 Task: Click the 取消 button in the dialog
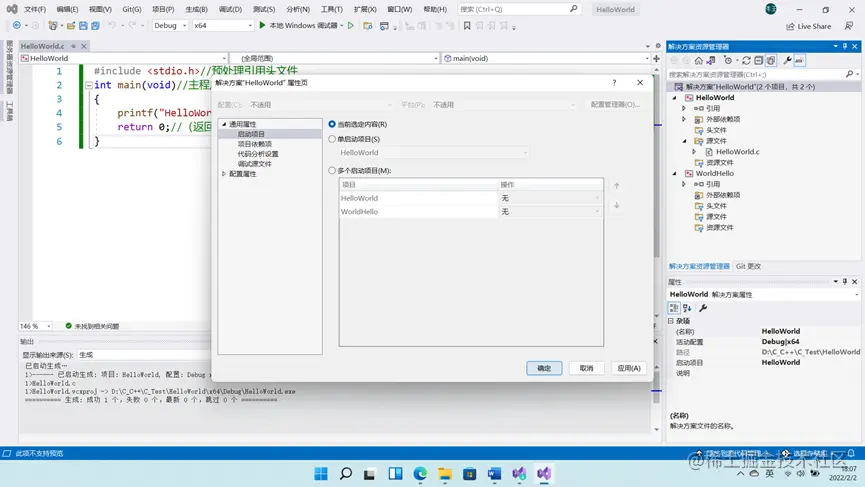point(586,368)
